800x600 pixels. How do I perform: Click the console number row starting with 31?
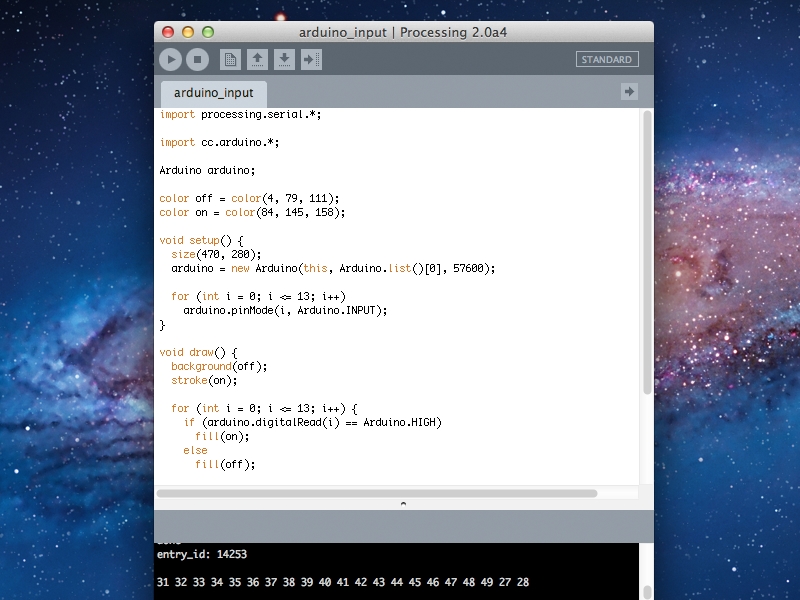point(343,582)
